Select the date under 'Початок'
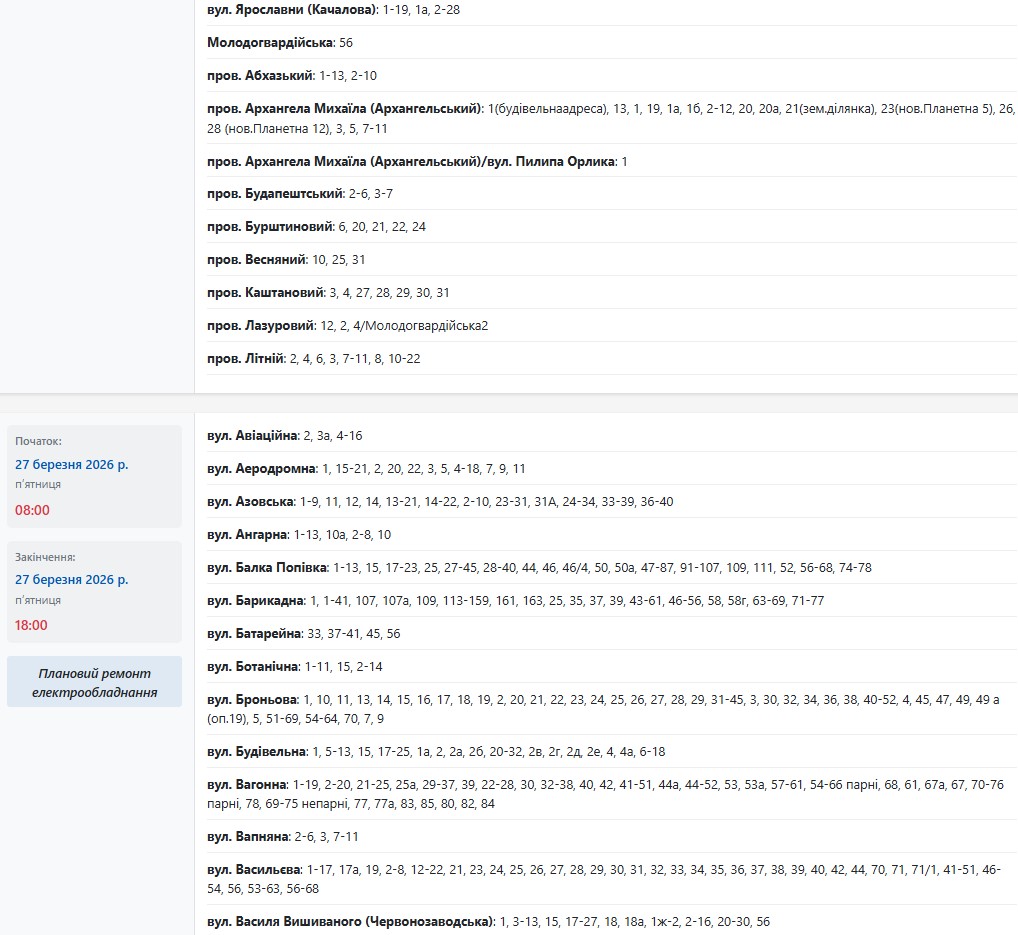The width and height of the screenshot is (1018, 935). [71, 464]
